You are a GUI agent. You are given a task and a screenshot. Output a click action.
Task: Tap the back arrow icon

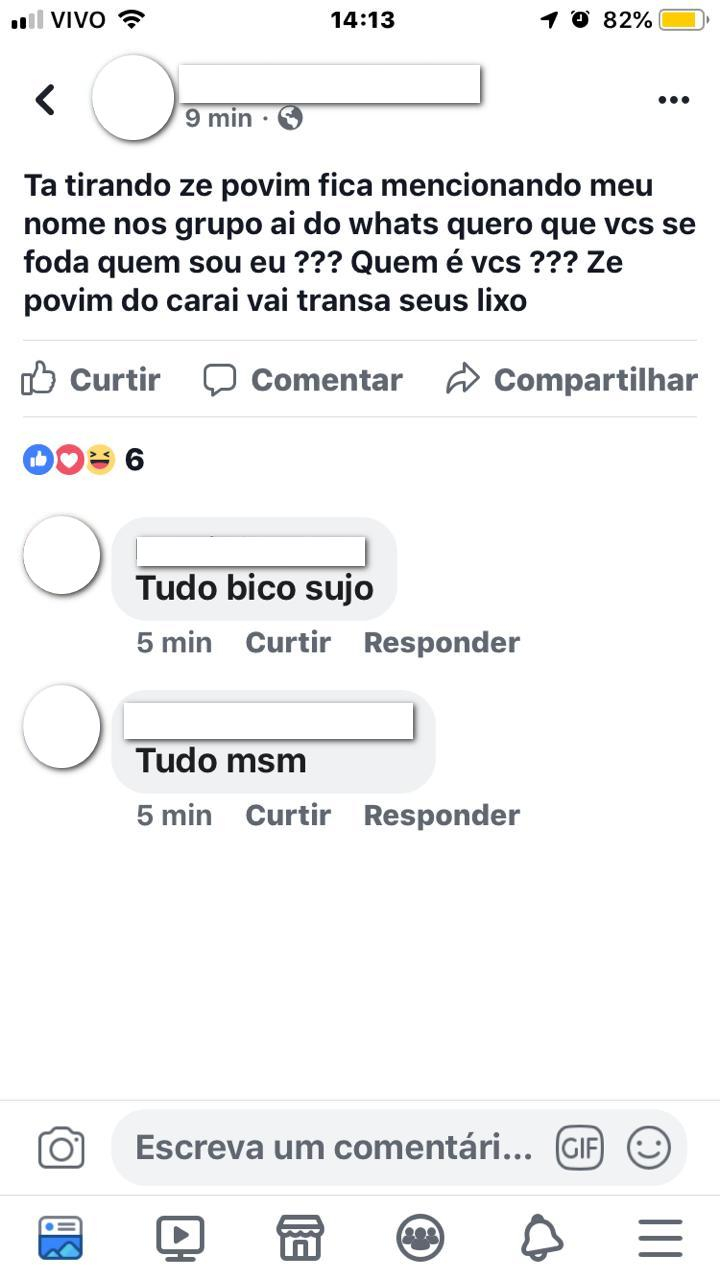(45, 99)
